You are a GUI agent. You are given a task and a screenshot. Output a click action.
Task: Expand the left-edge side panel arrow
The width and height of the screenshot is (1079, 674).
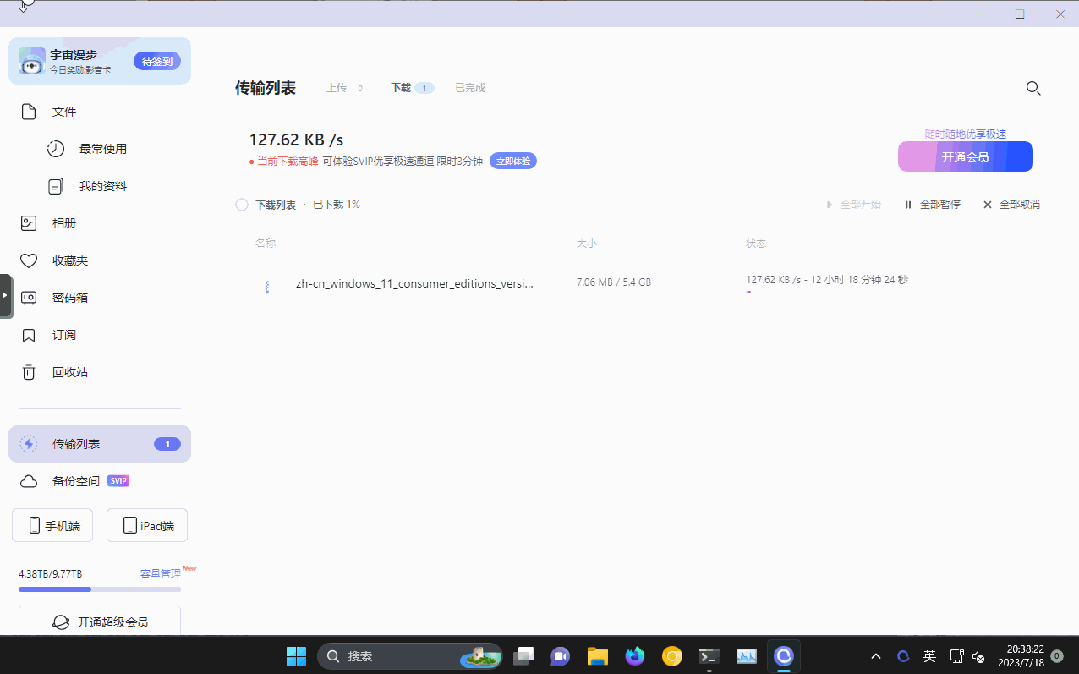coord(6,295)
